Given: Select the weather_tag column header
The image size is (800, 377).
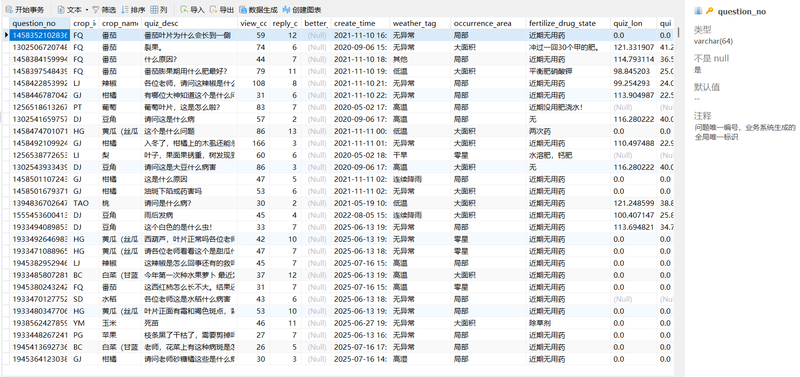Looking at the screenshot, I should tap(420, 23).
